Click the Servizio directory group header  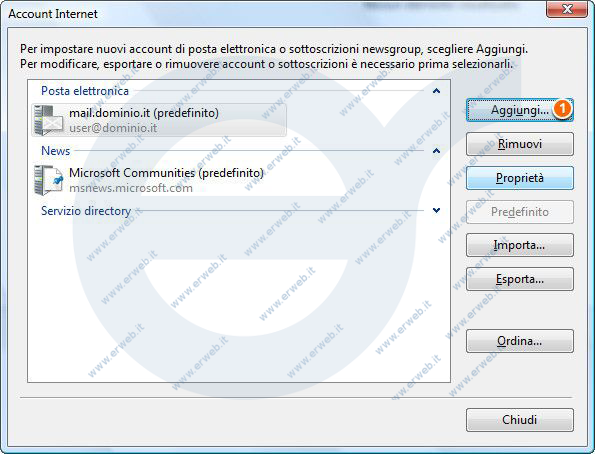[x=86, y=211]
